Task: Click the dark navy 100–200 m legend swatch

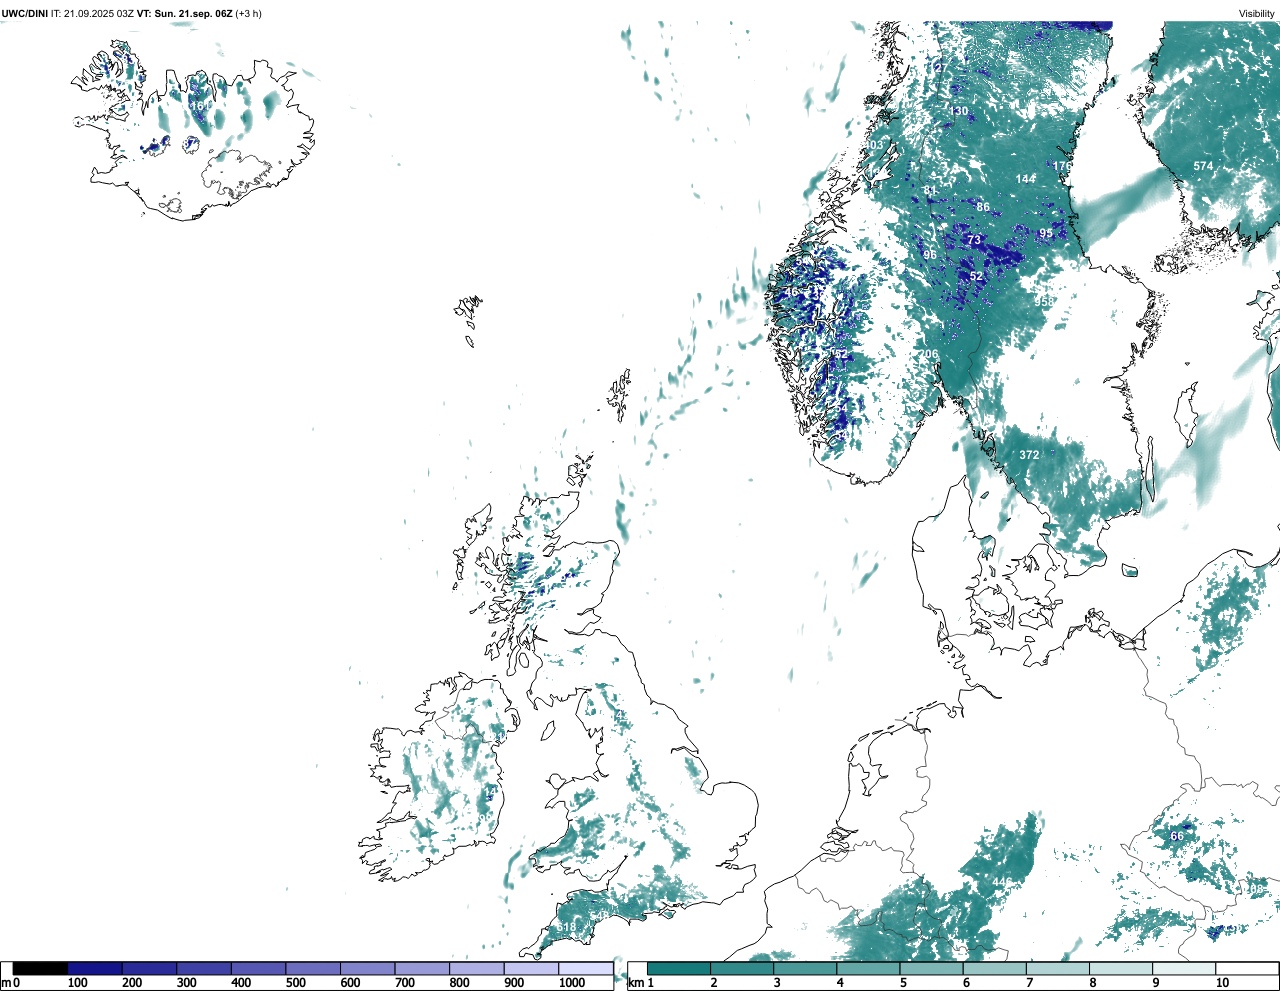Action: (x=95, y=968)
